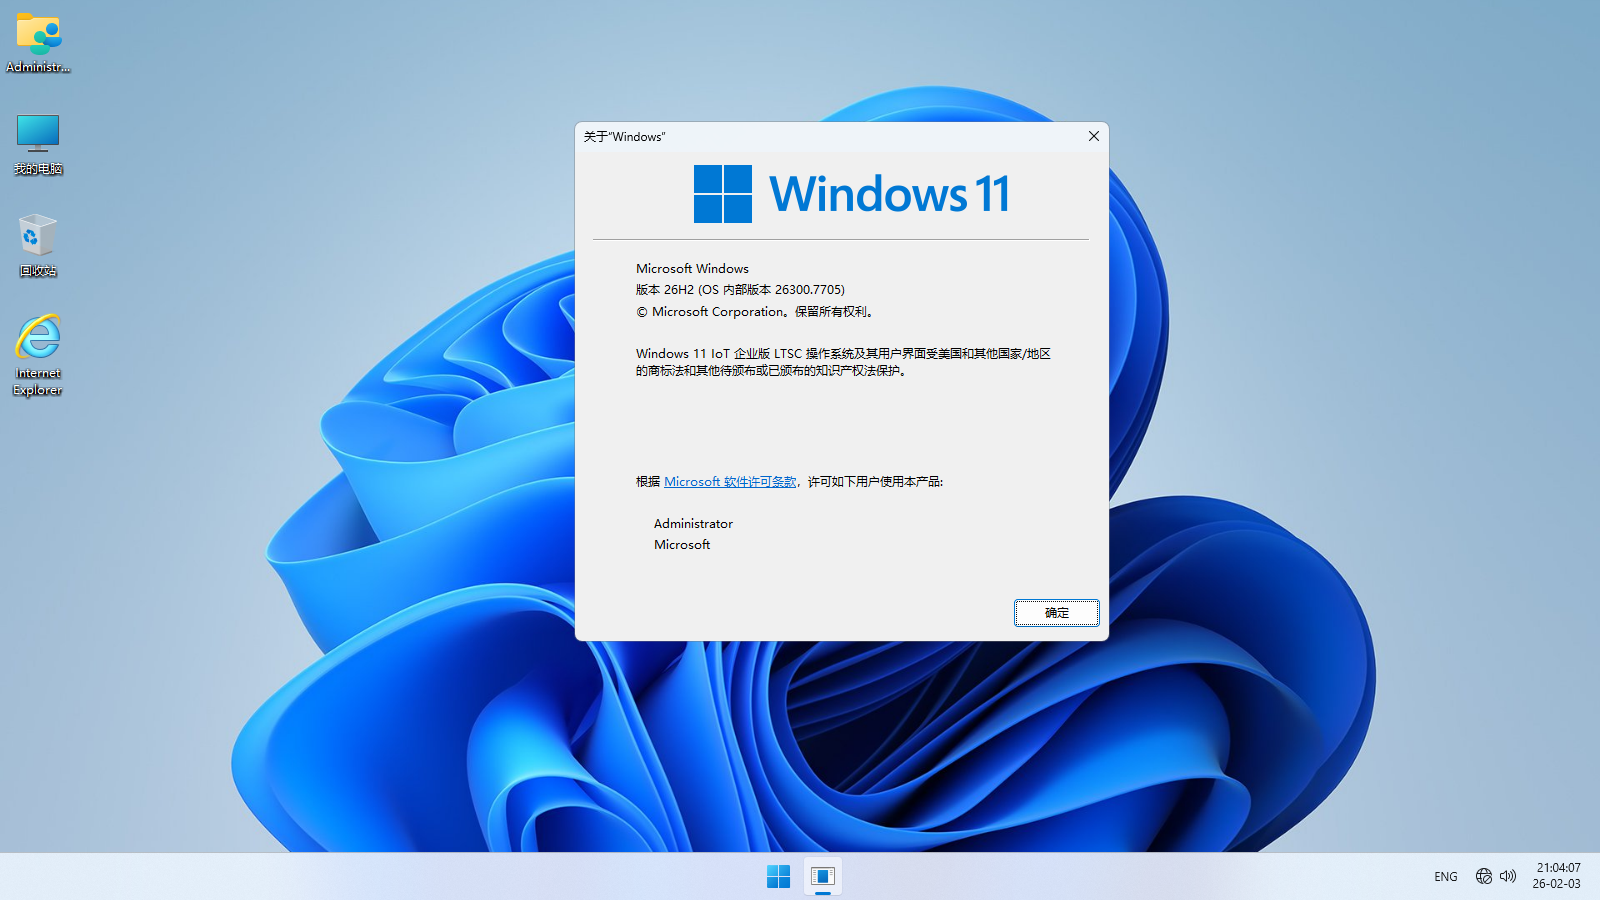Viewport: 1600px width, 900px height.
Task: Select the 我的电脑 desktop icon
Action: click(x=38, y=144)
